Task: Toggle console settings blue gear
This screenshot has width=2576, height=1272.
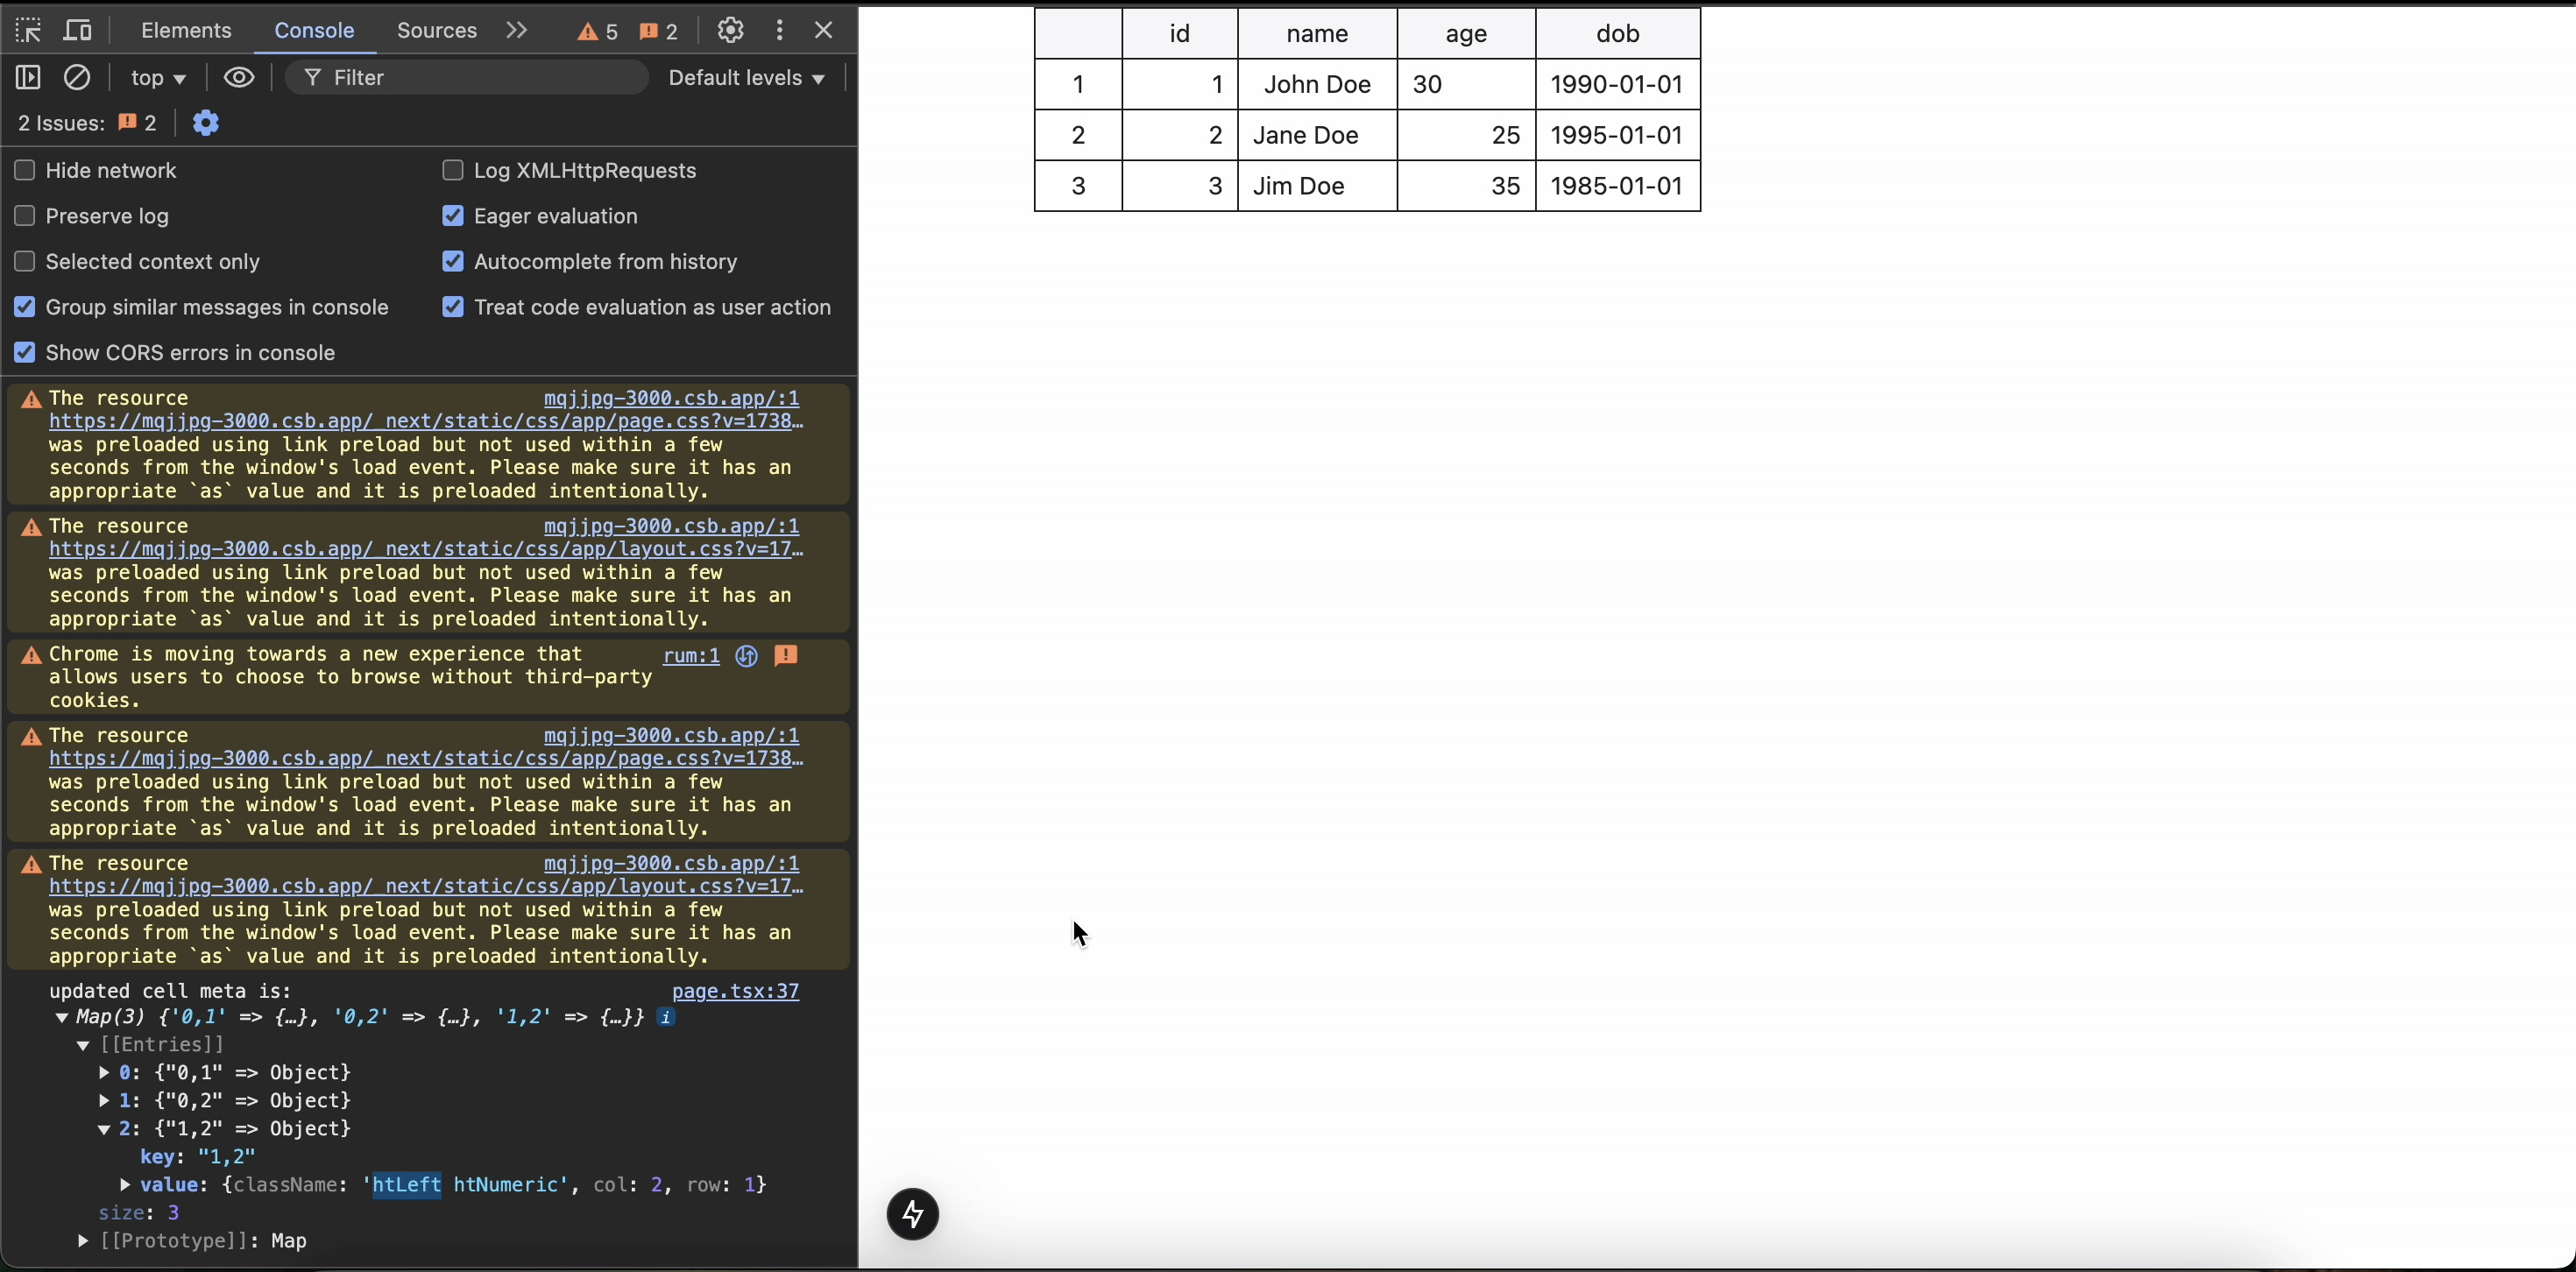Action: click(206, 123)
